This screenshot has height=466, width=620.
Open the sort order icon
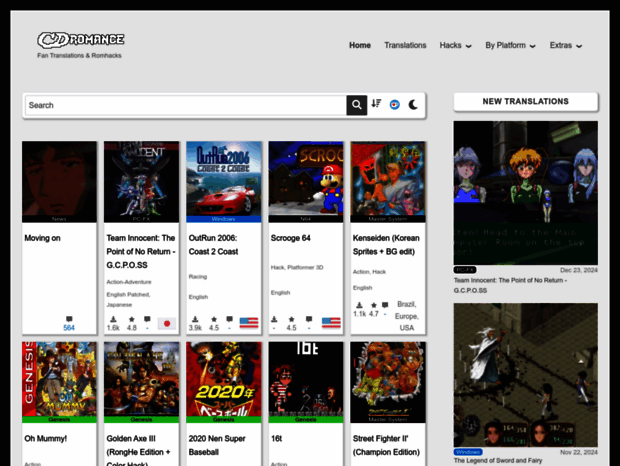(x=376, y=104)
